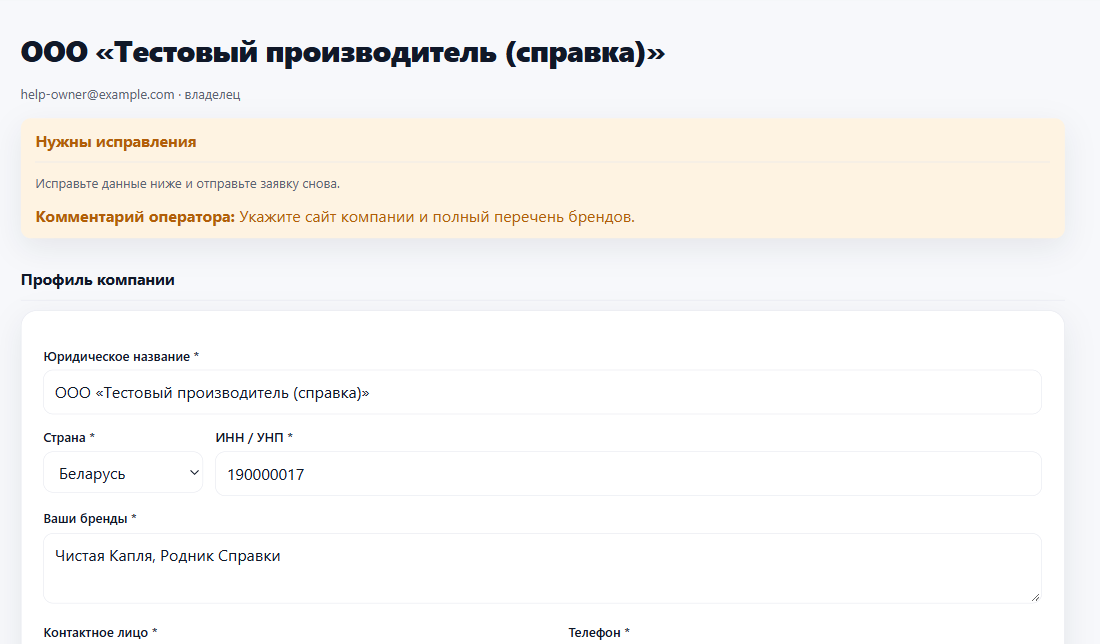Image resolution: width=1100 pixels, height=644 pixels.
Task: Click the Ваши бренды * label
Action: pyautogui.click(x=90, y=518)
